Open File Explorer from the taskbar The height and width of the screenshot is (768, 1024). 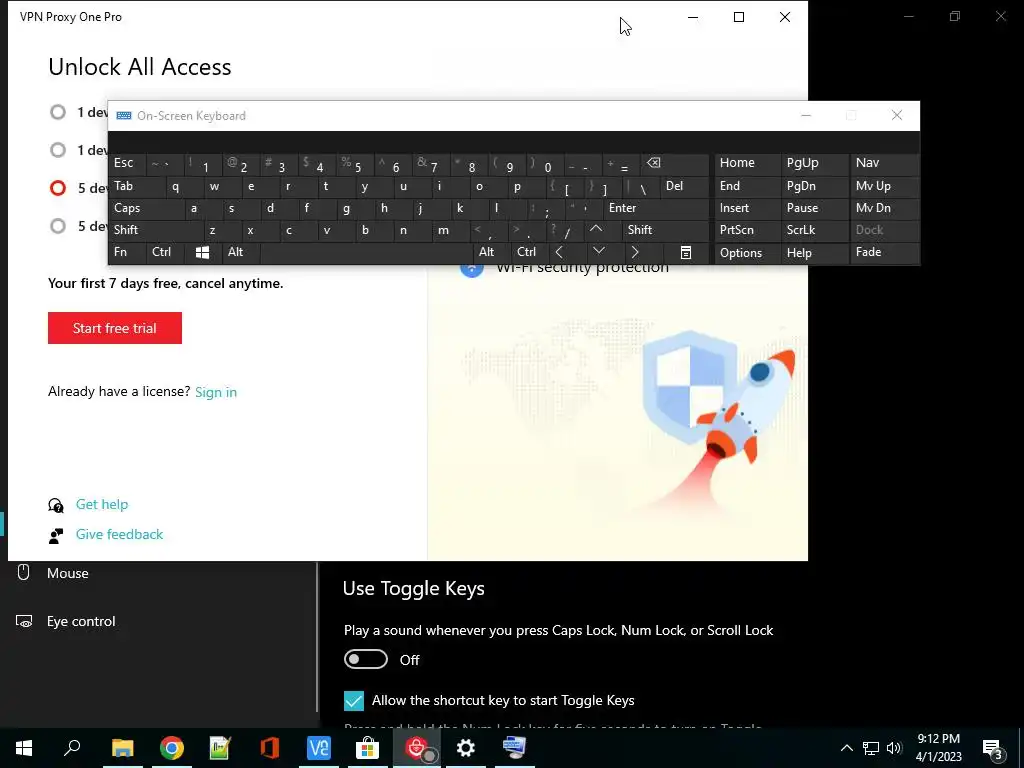tap(122, 748)
